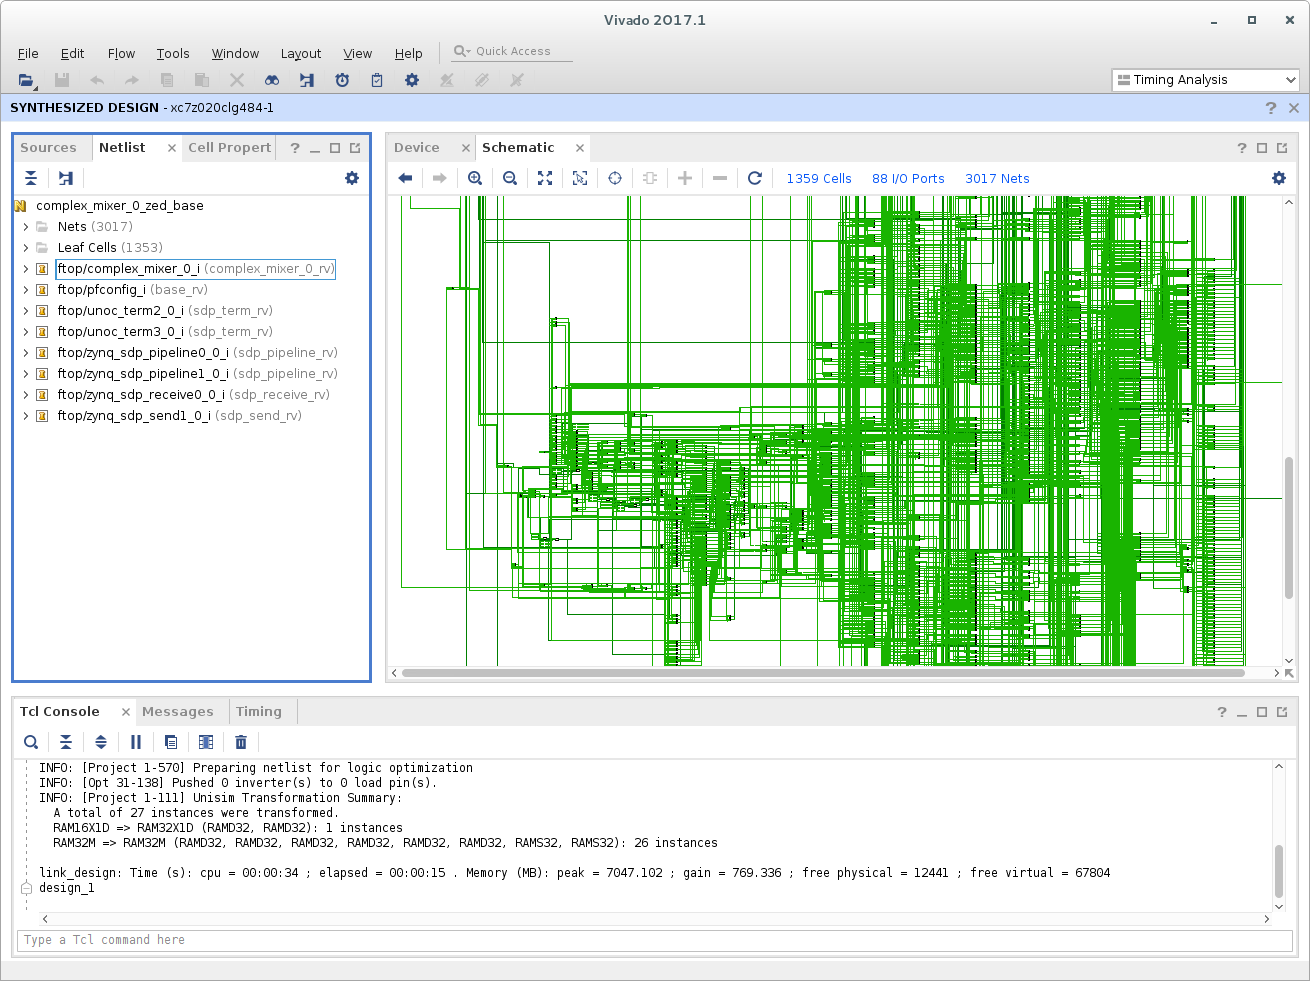This screenshot has height=981, width=1310.
Task: Expand ftop/zynq_sdp_send1_0_i node
Action: click(26, 416)
